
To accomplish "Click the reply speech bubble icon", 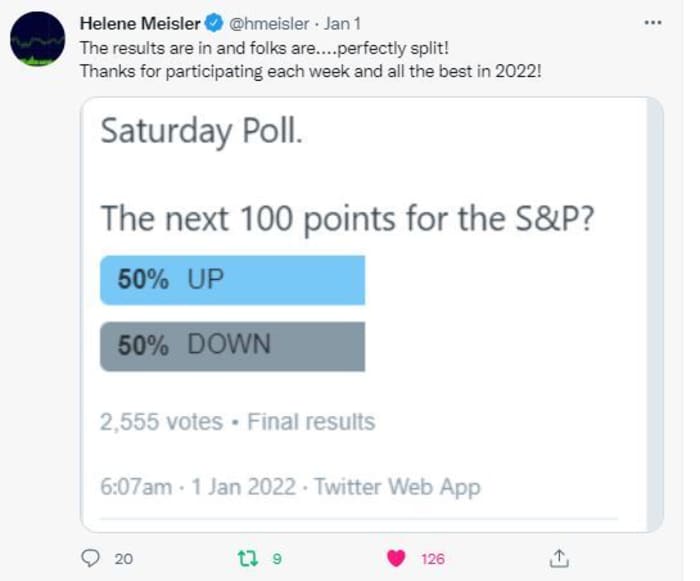I will point(89,558).
